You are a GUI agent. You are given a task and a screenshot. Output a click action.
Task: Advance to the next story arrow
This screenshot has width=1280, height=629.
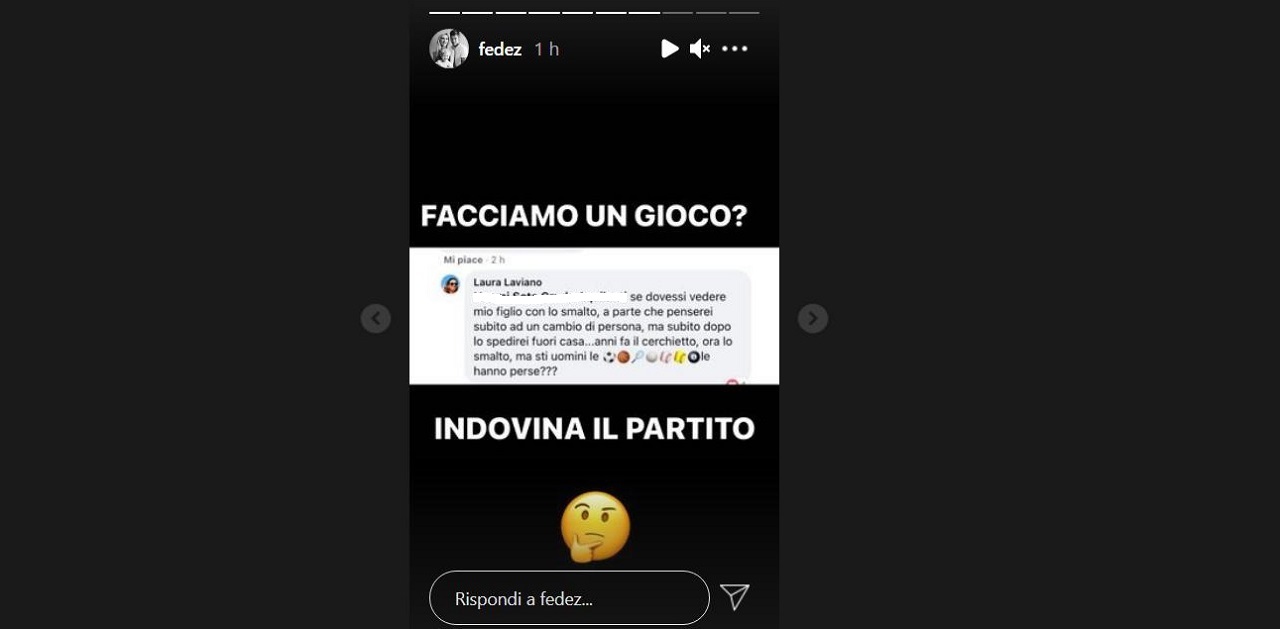pos(812,318)
